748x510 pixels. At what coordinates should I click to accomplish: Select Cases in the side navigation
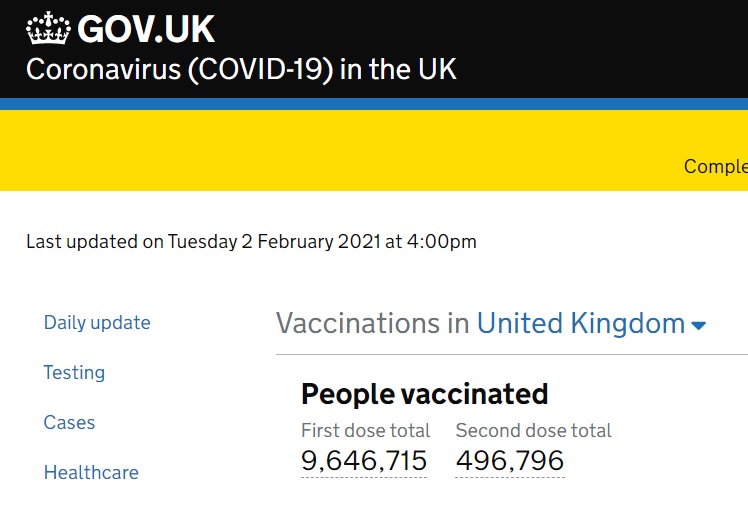(69, 422)
